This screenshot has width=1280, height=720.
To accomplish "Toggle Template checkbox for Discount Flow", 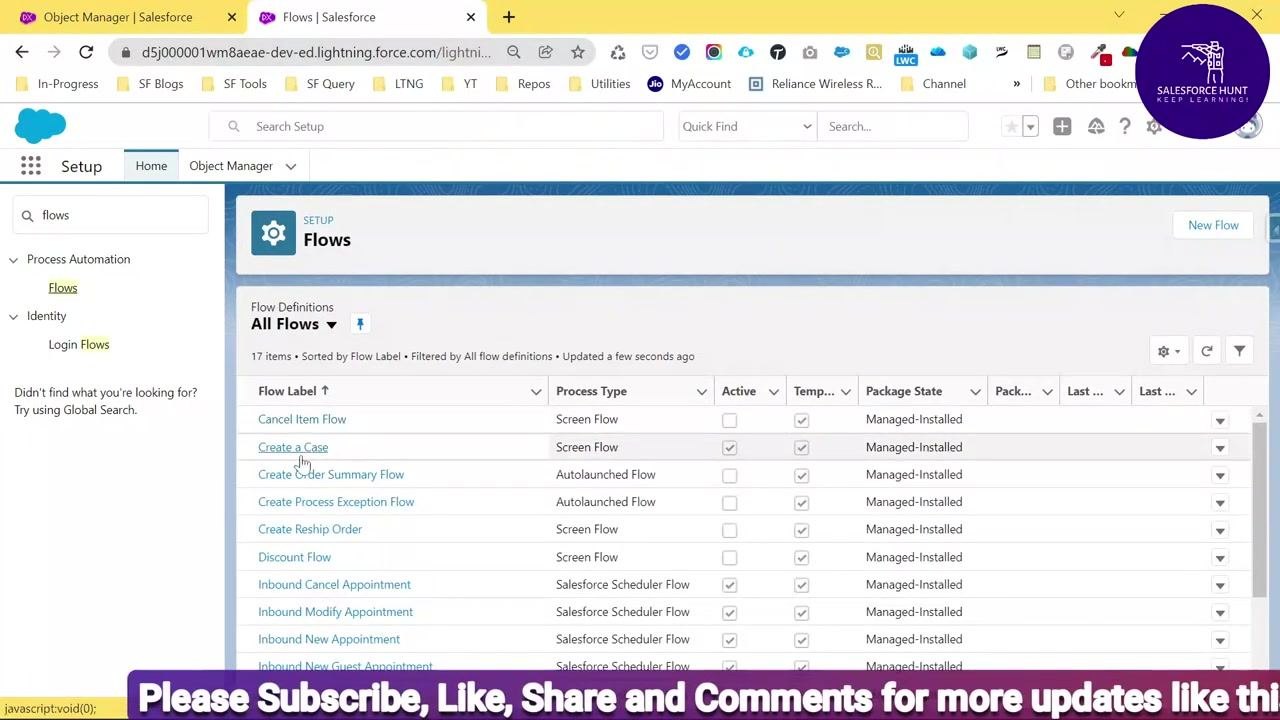I will point(802,558).
